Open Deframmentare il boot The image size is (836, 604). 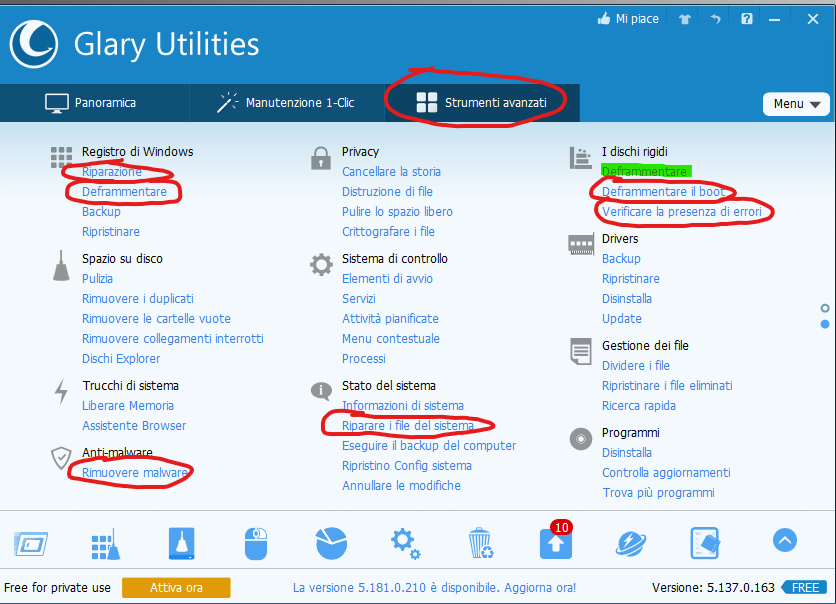pyautogui.click(x=663, y=192)
